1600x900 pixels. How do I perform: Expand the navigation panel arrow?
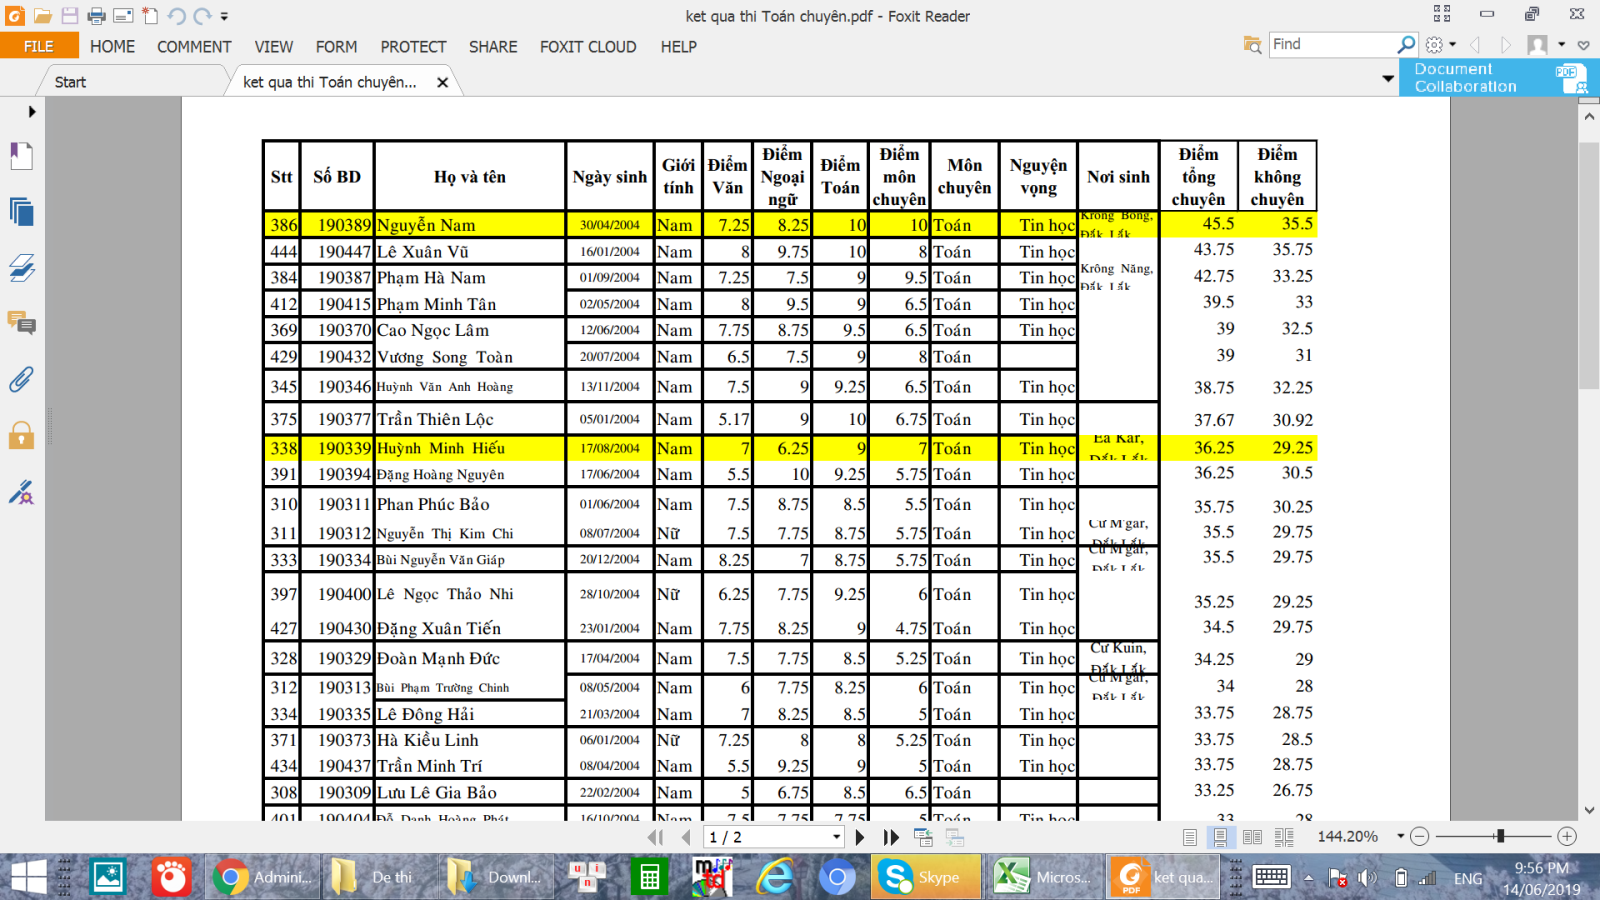(32, 112)
